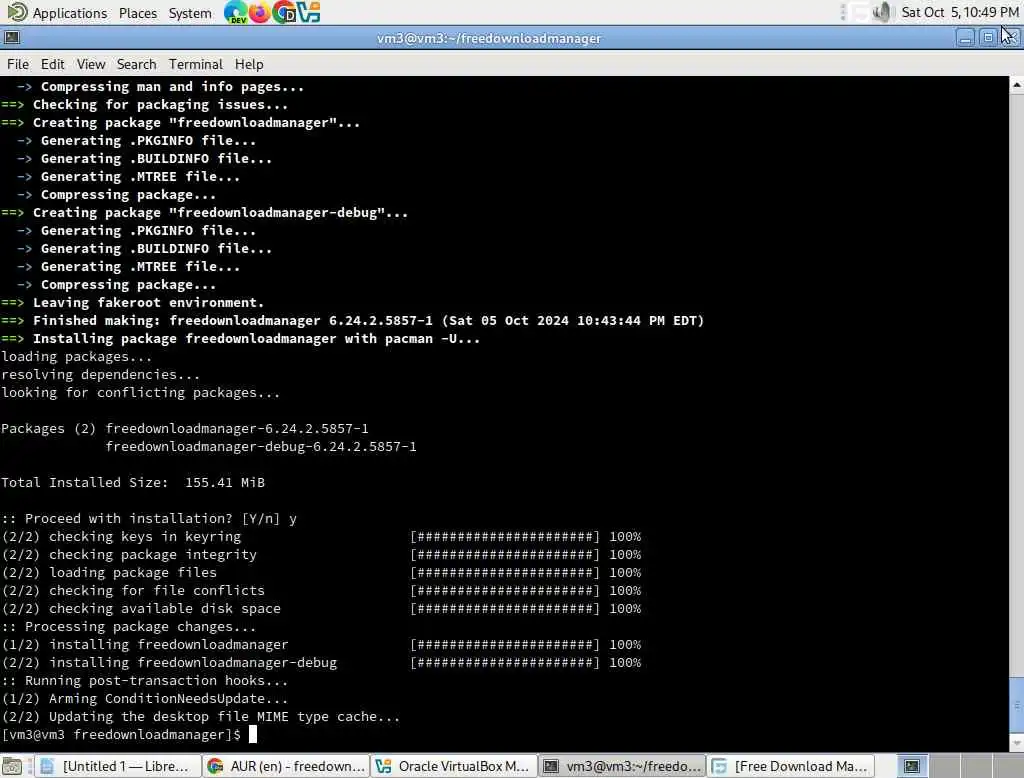Click 'Finished making: freedownloadmanager 6.24.2.5857-1' line
Viewport: 1024px width, 778px height.
353,321
